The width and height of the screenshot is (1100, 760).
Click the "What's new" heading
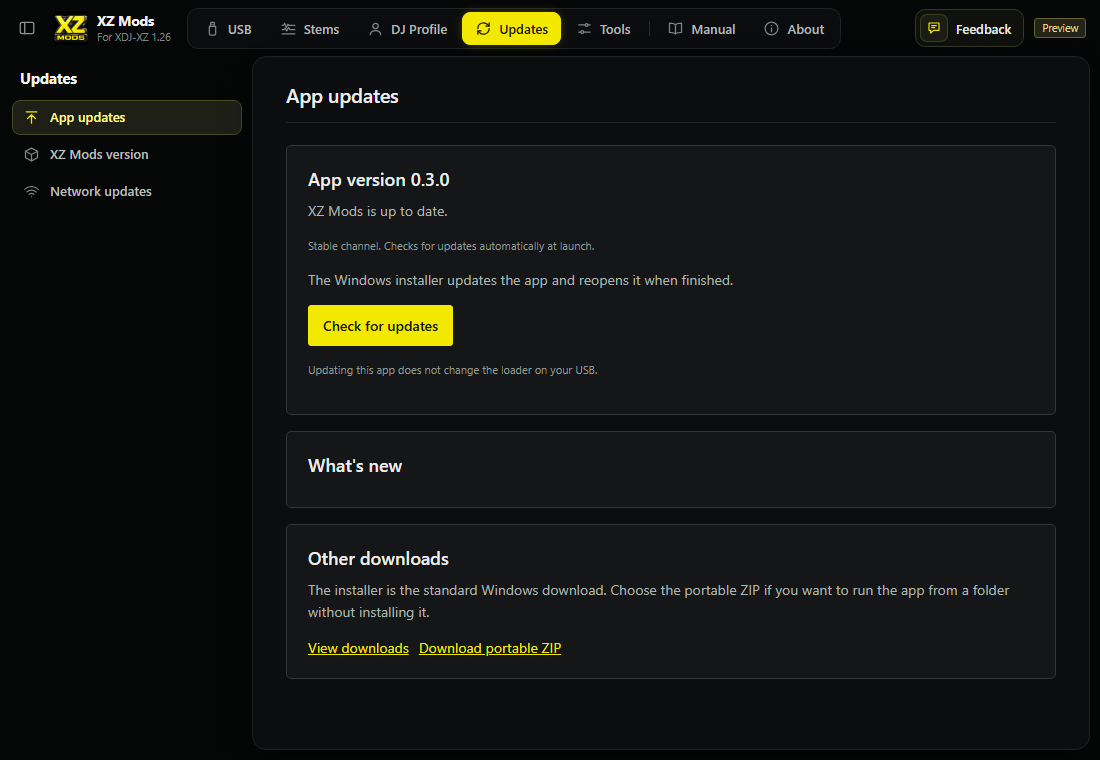355,466
